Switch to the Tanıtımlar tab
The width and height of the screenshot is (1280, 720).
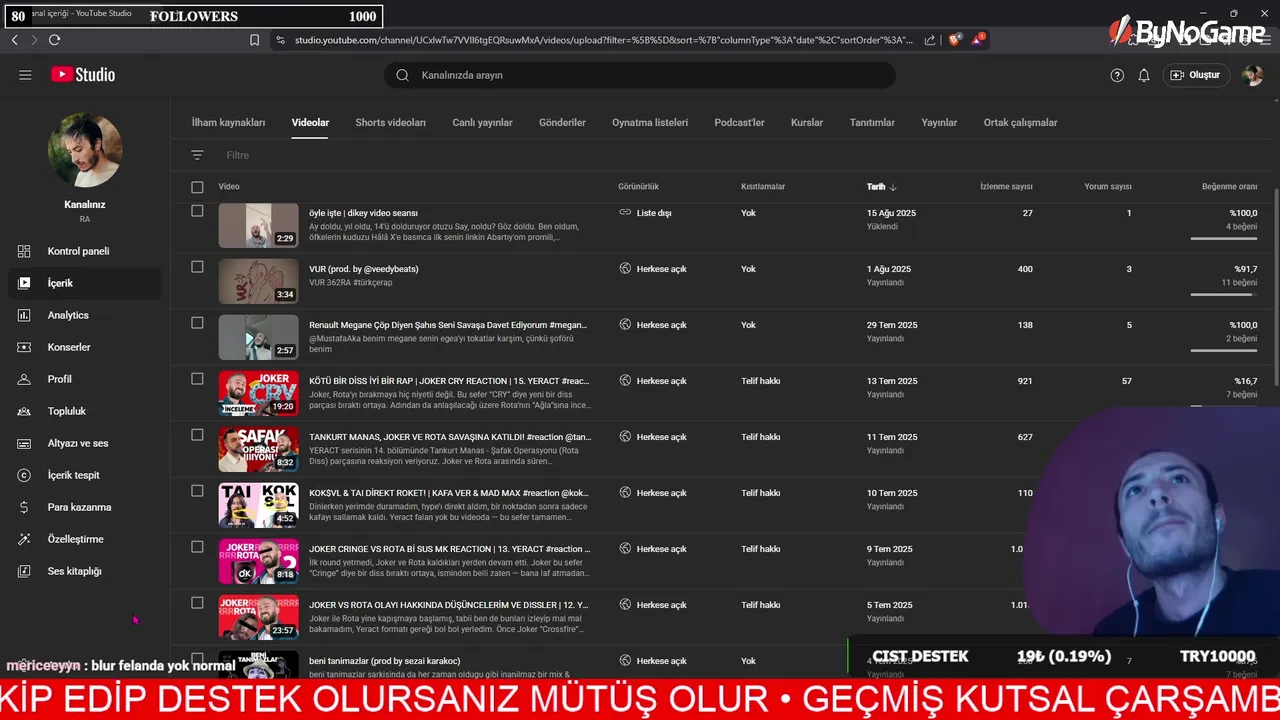coord(872,122)
